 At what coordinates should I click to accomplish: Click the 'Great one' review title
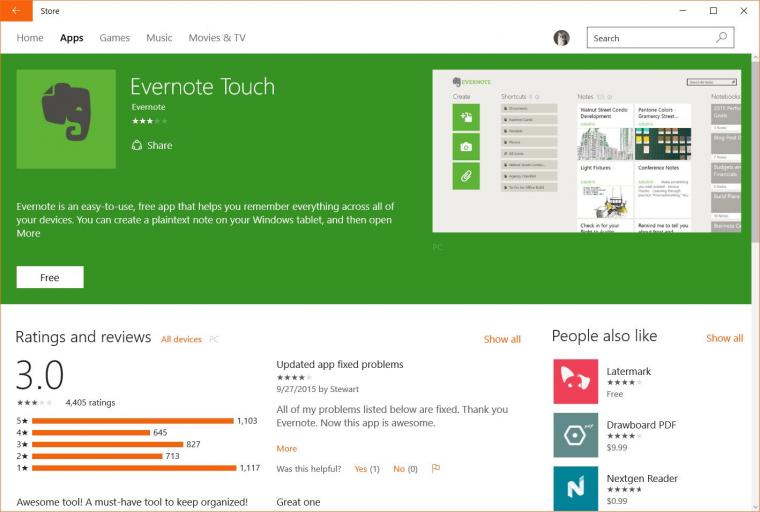coord(298,502)
